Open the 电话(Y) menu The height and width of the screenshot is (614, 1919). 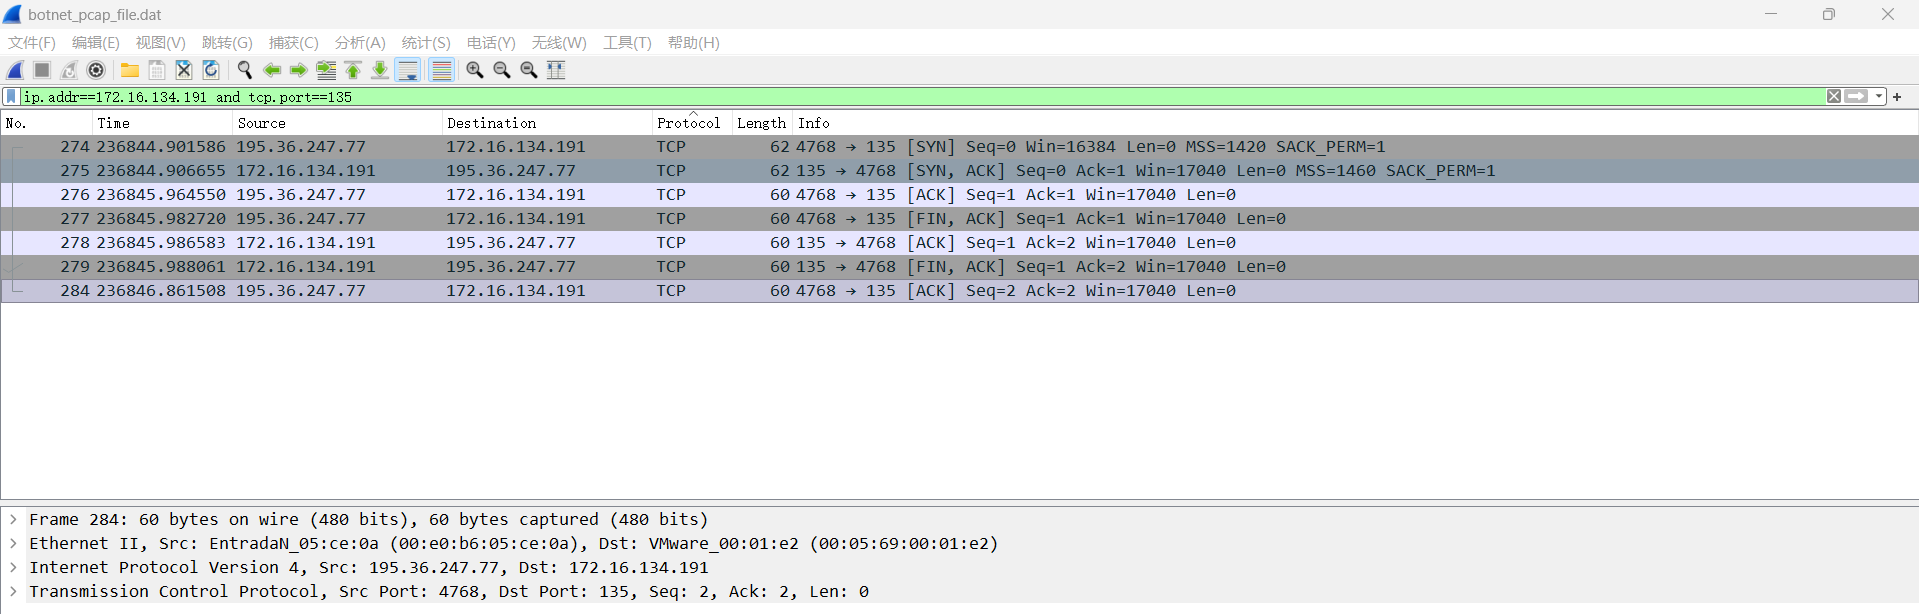click(x=491, y=43)
